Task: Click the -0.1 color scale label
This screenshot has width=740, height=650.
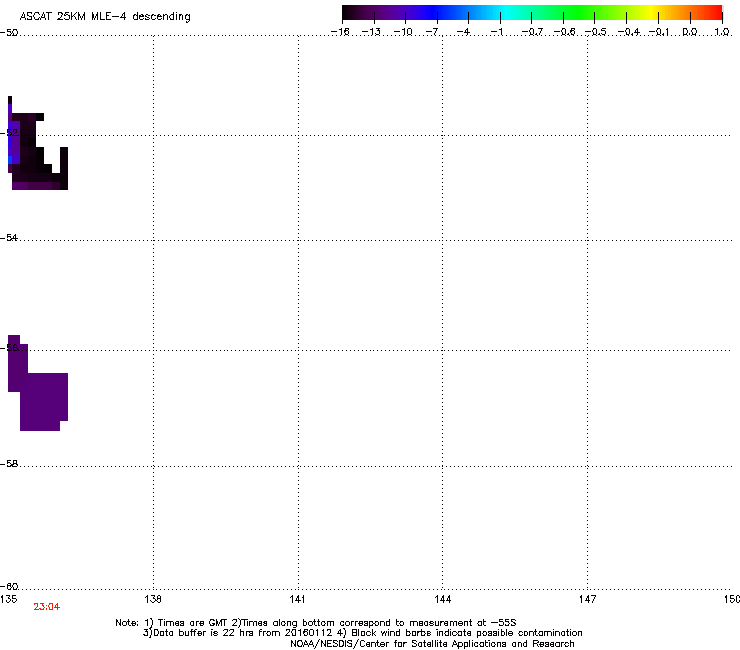Action: click(659, 32)
